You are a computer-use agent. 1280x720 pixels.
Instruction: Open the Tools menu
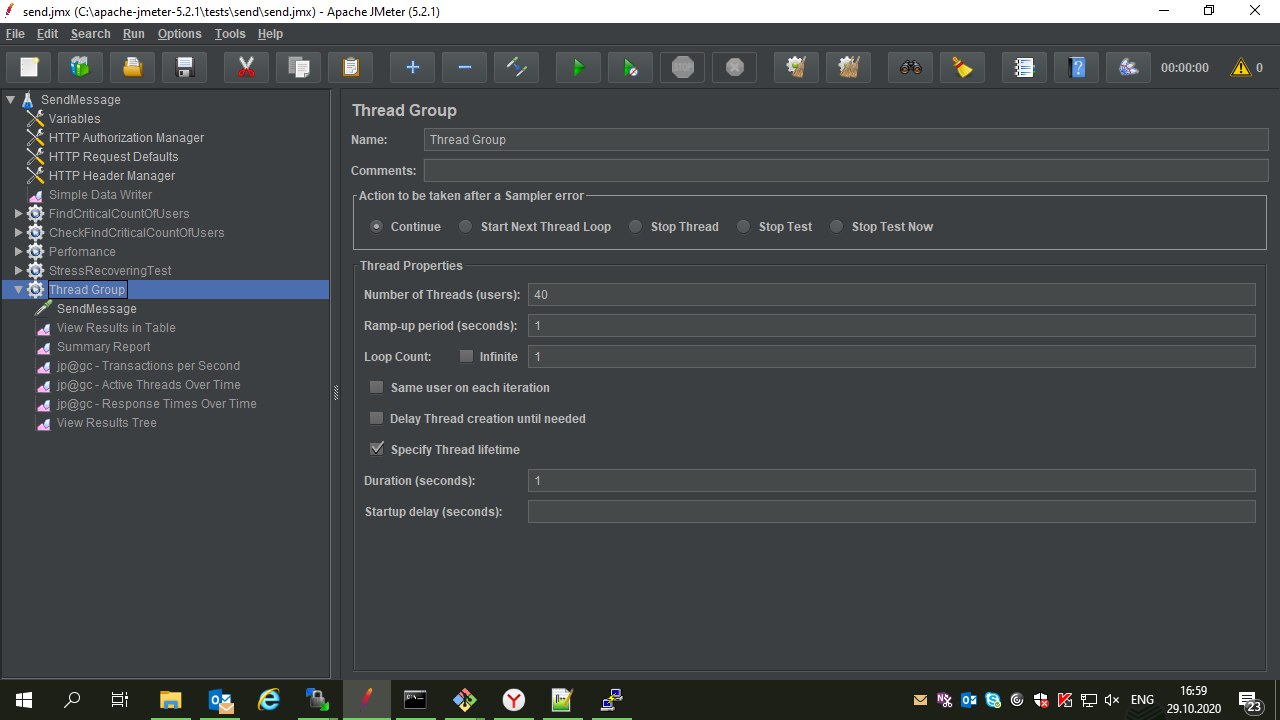pyautogui.click(x=230, y=34)
